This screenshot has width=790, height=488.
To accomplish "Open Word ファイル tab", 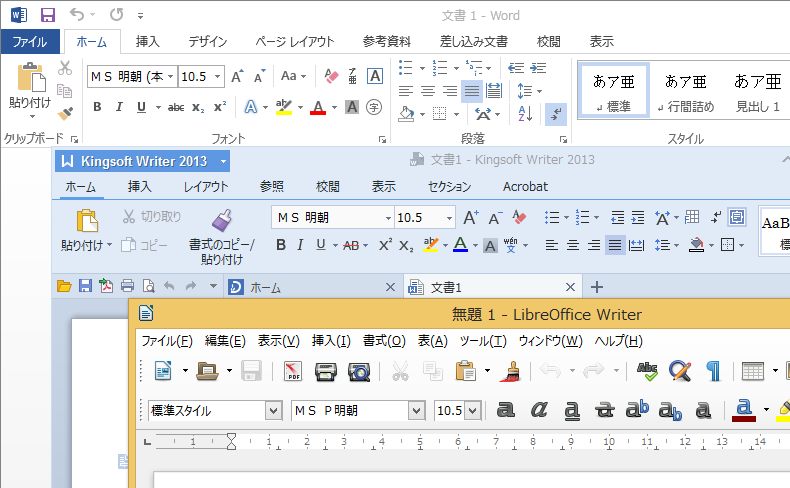I will (x=30, y=41).
